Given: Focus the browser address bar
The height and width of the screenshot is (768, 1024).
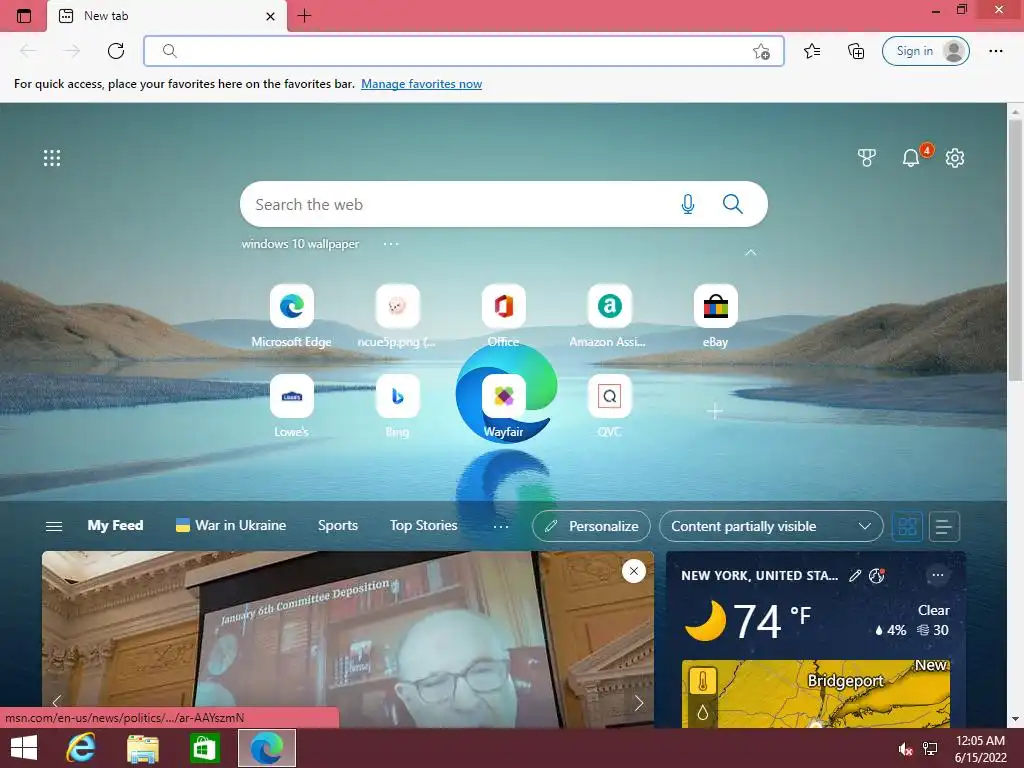Looking at the screenshot, I should point(464,51).
